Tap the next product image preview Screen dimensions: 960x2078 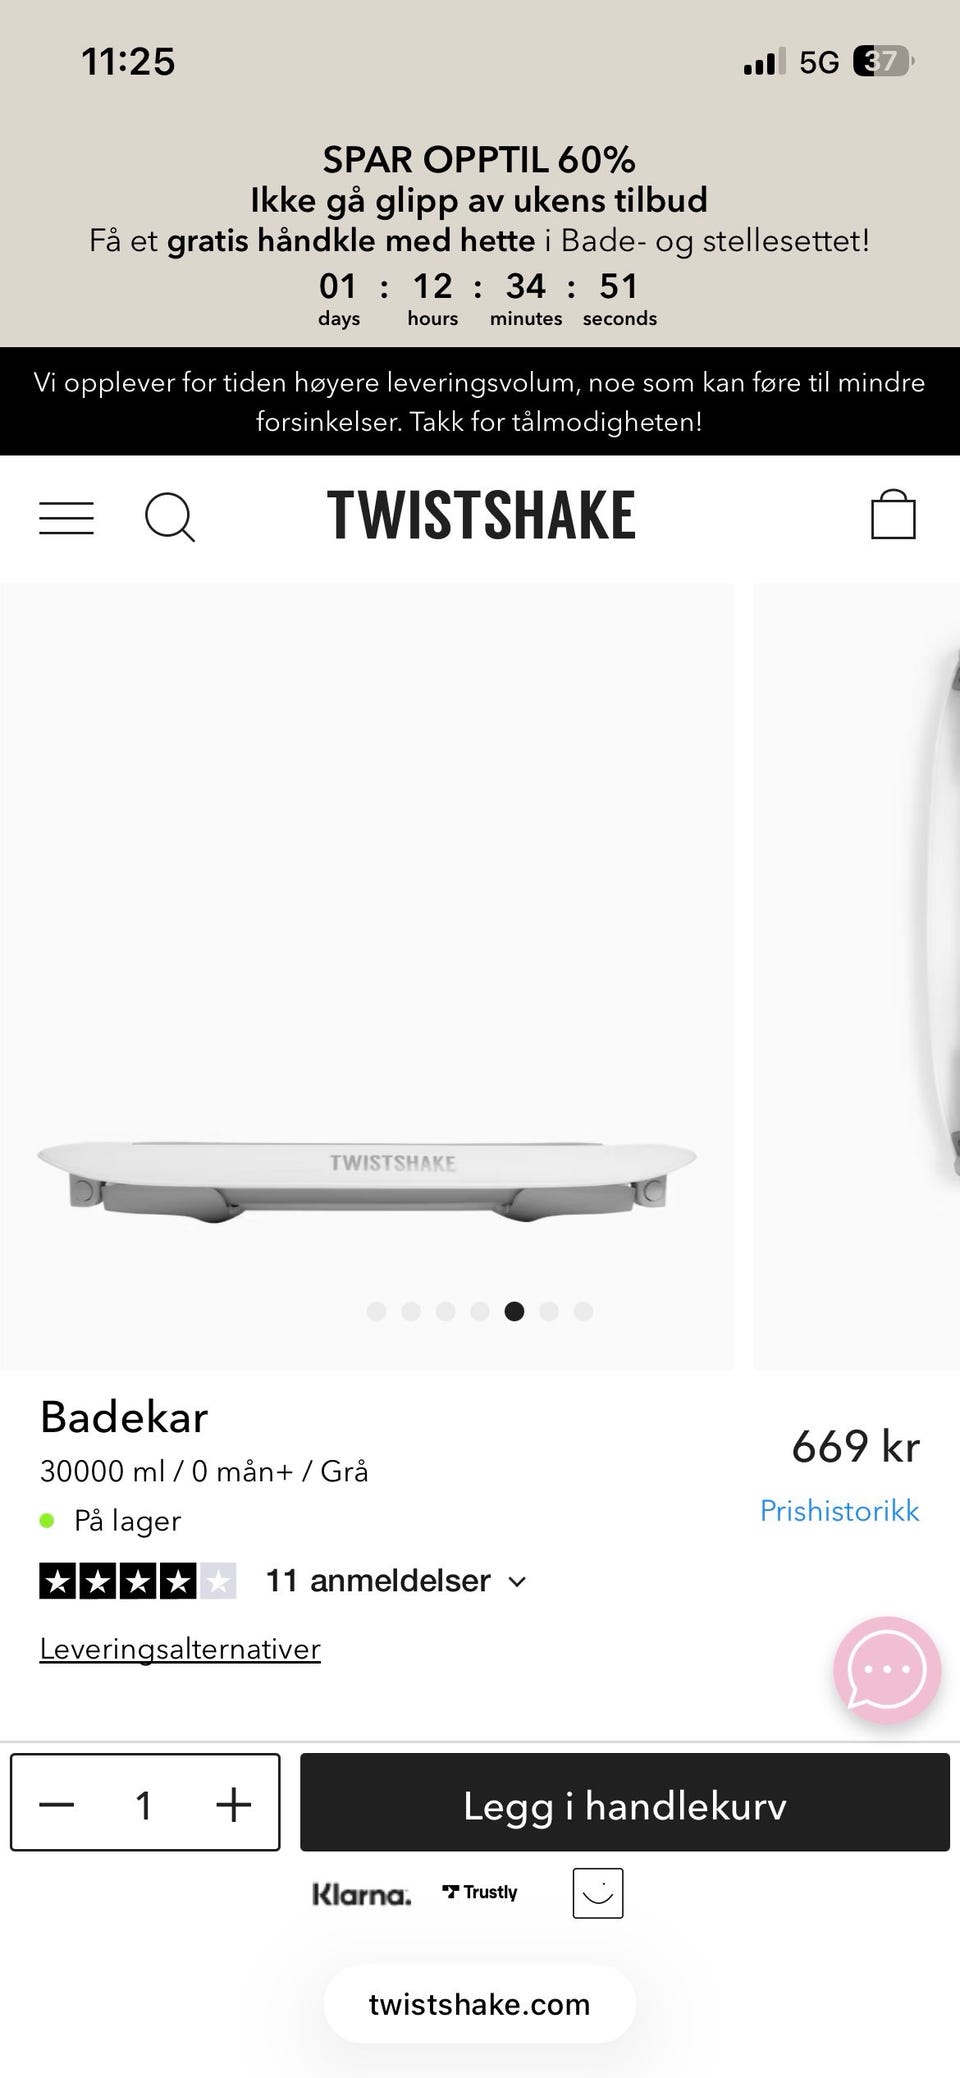[857, 977]
